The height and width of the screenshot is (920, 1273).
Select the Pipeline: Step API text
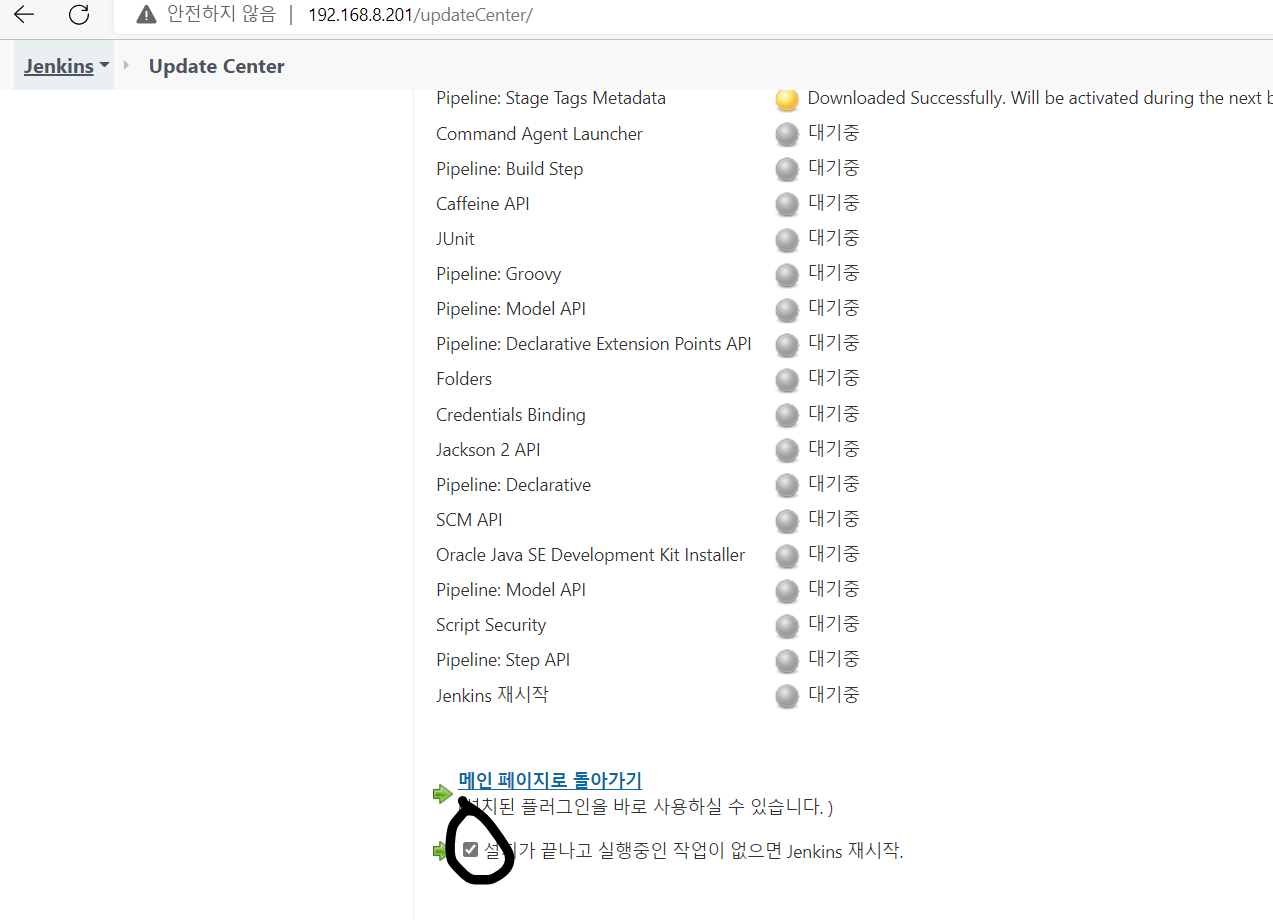(503, 659)
